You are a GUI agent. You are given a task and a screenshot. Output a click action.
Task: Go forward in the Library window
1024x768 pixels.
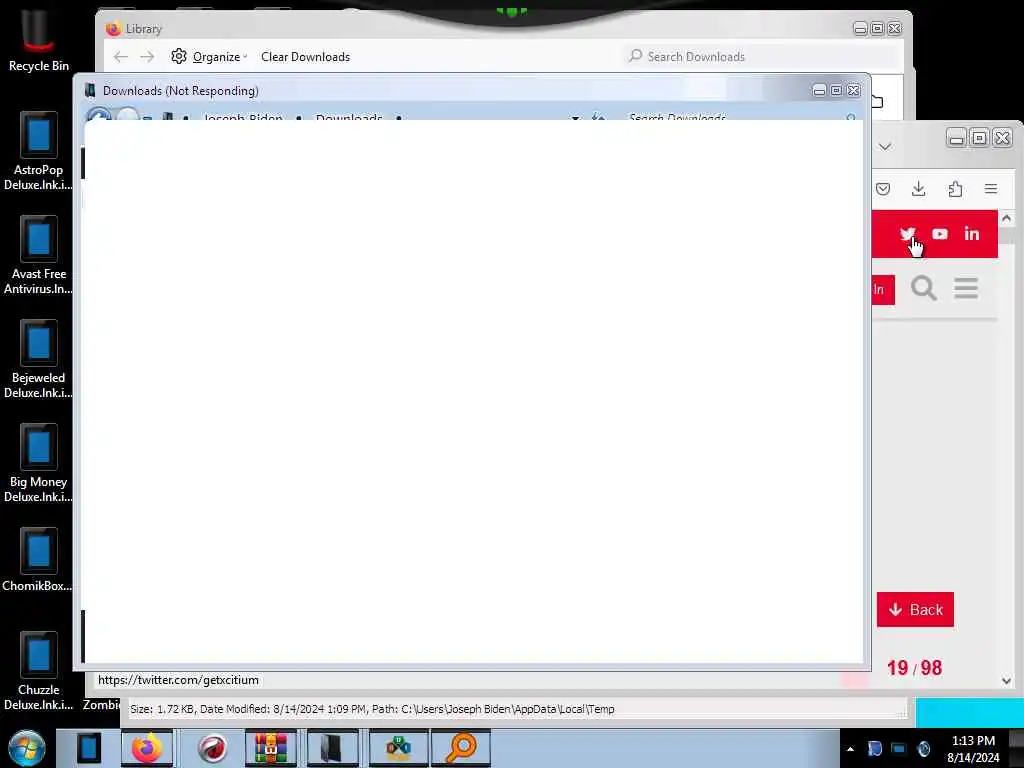[x=147, y=57]
